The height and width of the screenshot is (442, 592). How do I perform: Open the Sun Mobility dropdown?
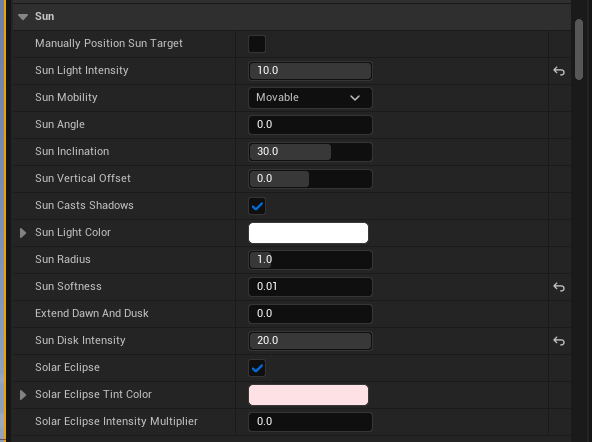[x=310, y=98]
